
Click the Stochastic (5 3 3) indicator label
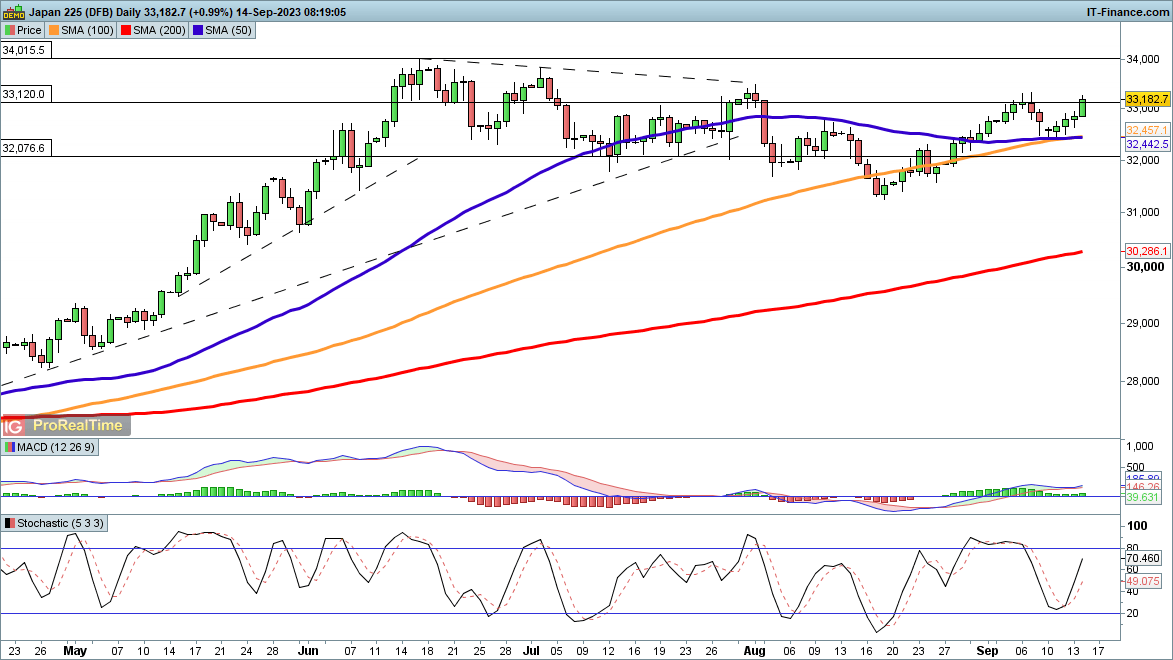(x=61, y=523)
